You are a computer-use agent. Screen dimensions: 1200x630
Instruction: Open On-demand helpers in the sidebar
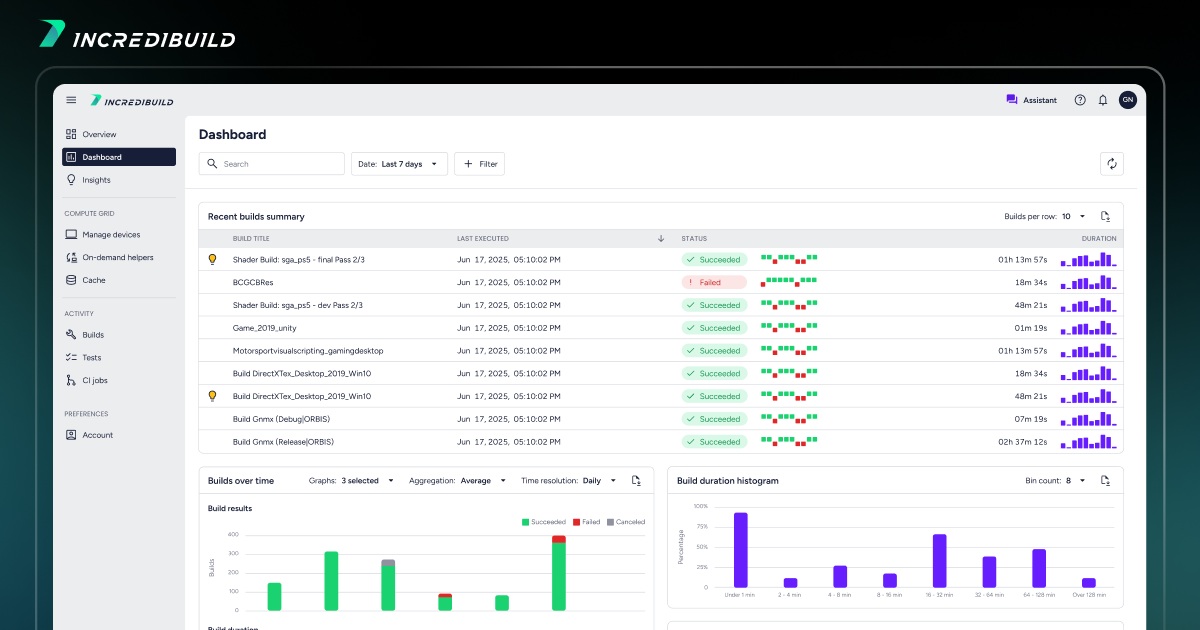point(119,257)
